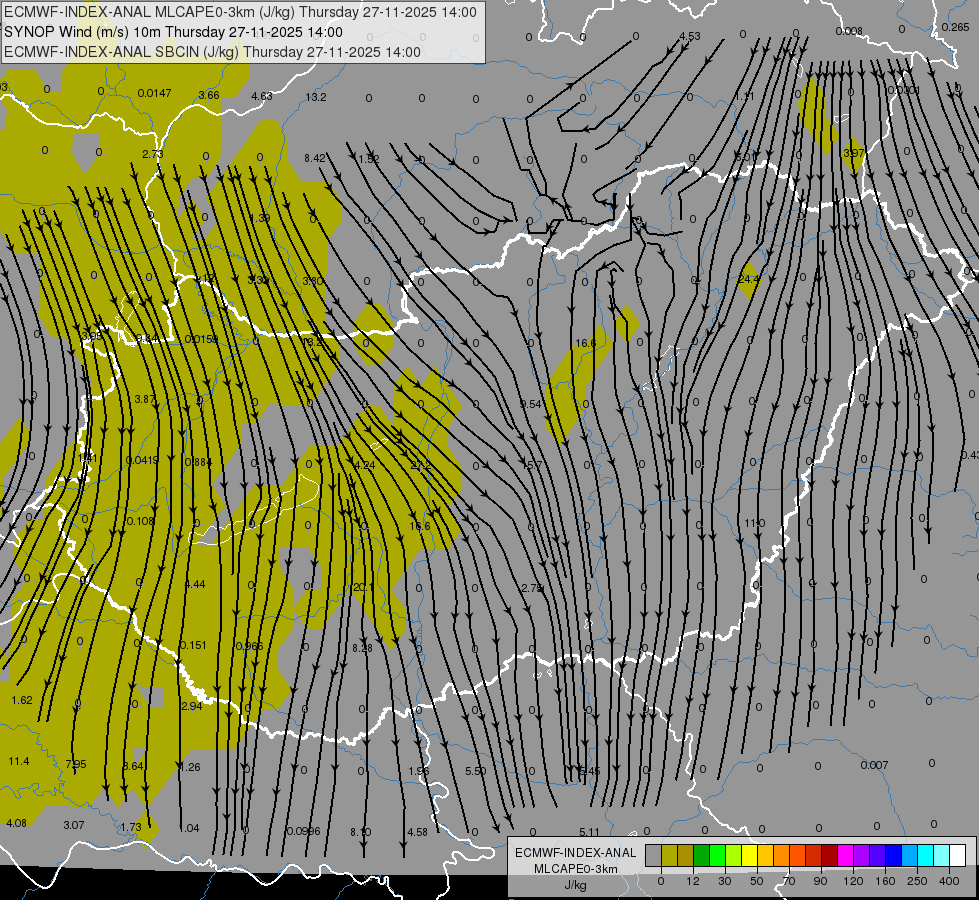The height and width of the screenshot is (900, 979).
Task: Click the pure yellow swatch in the legend
Action: coord(749,855)
